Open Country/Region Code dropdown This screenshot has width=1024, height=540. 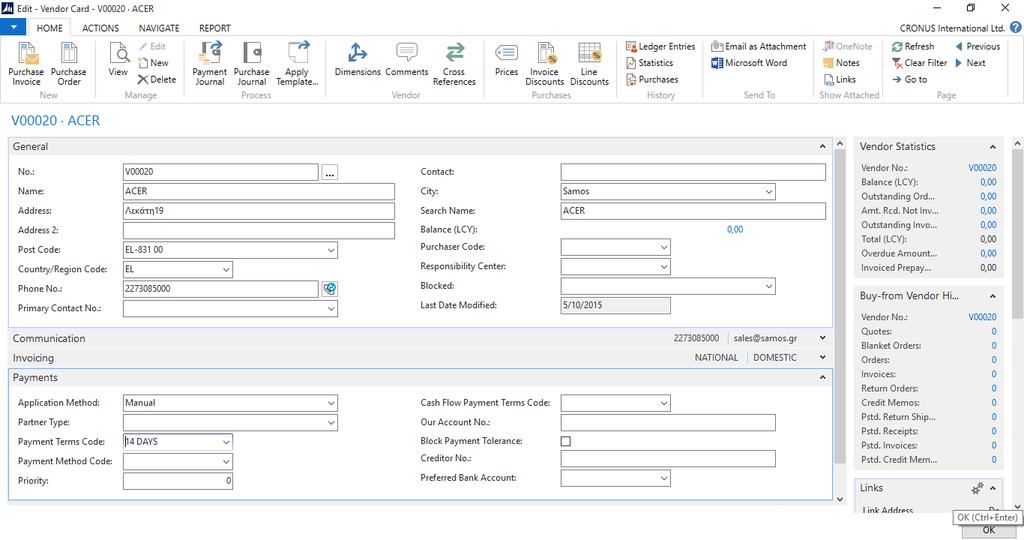pyautogui.click(x=226, y=270)
